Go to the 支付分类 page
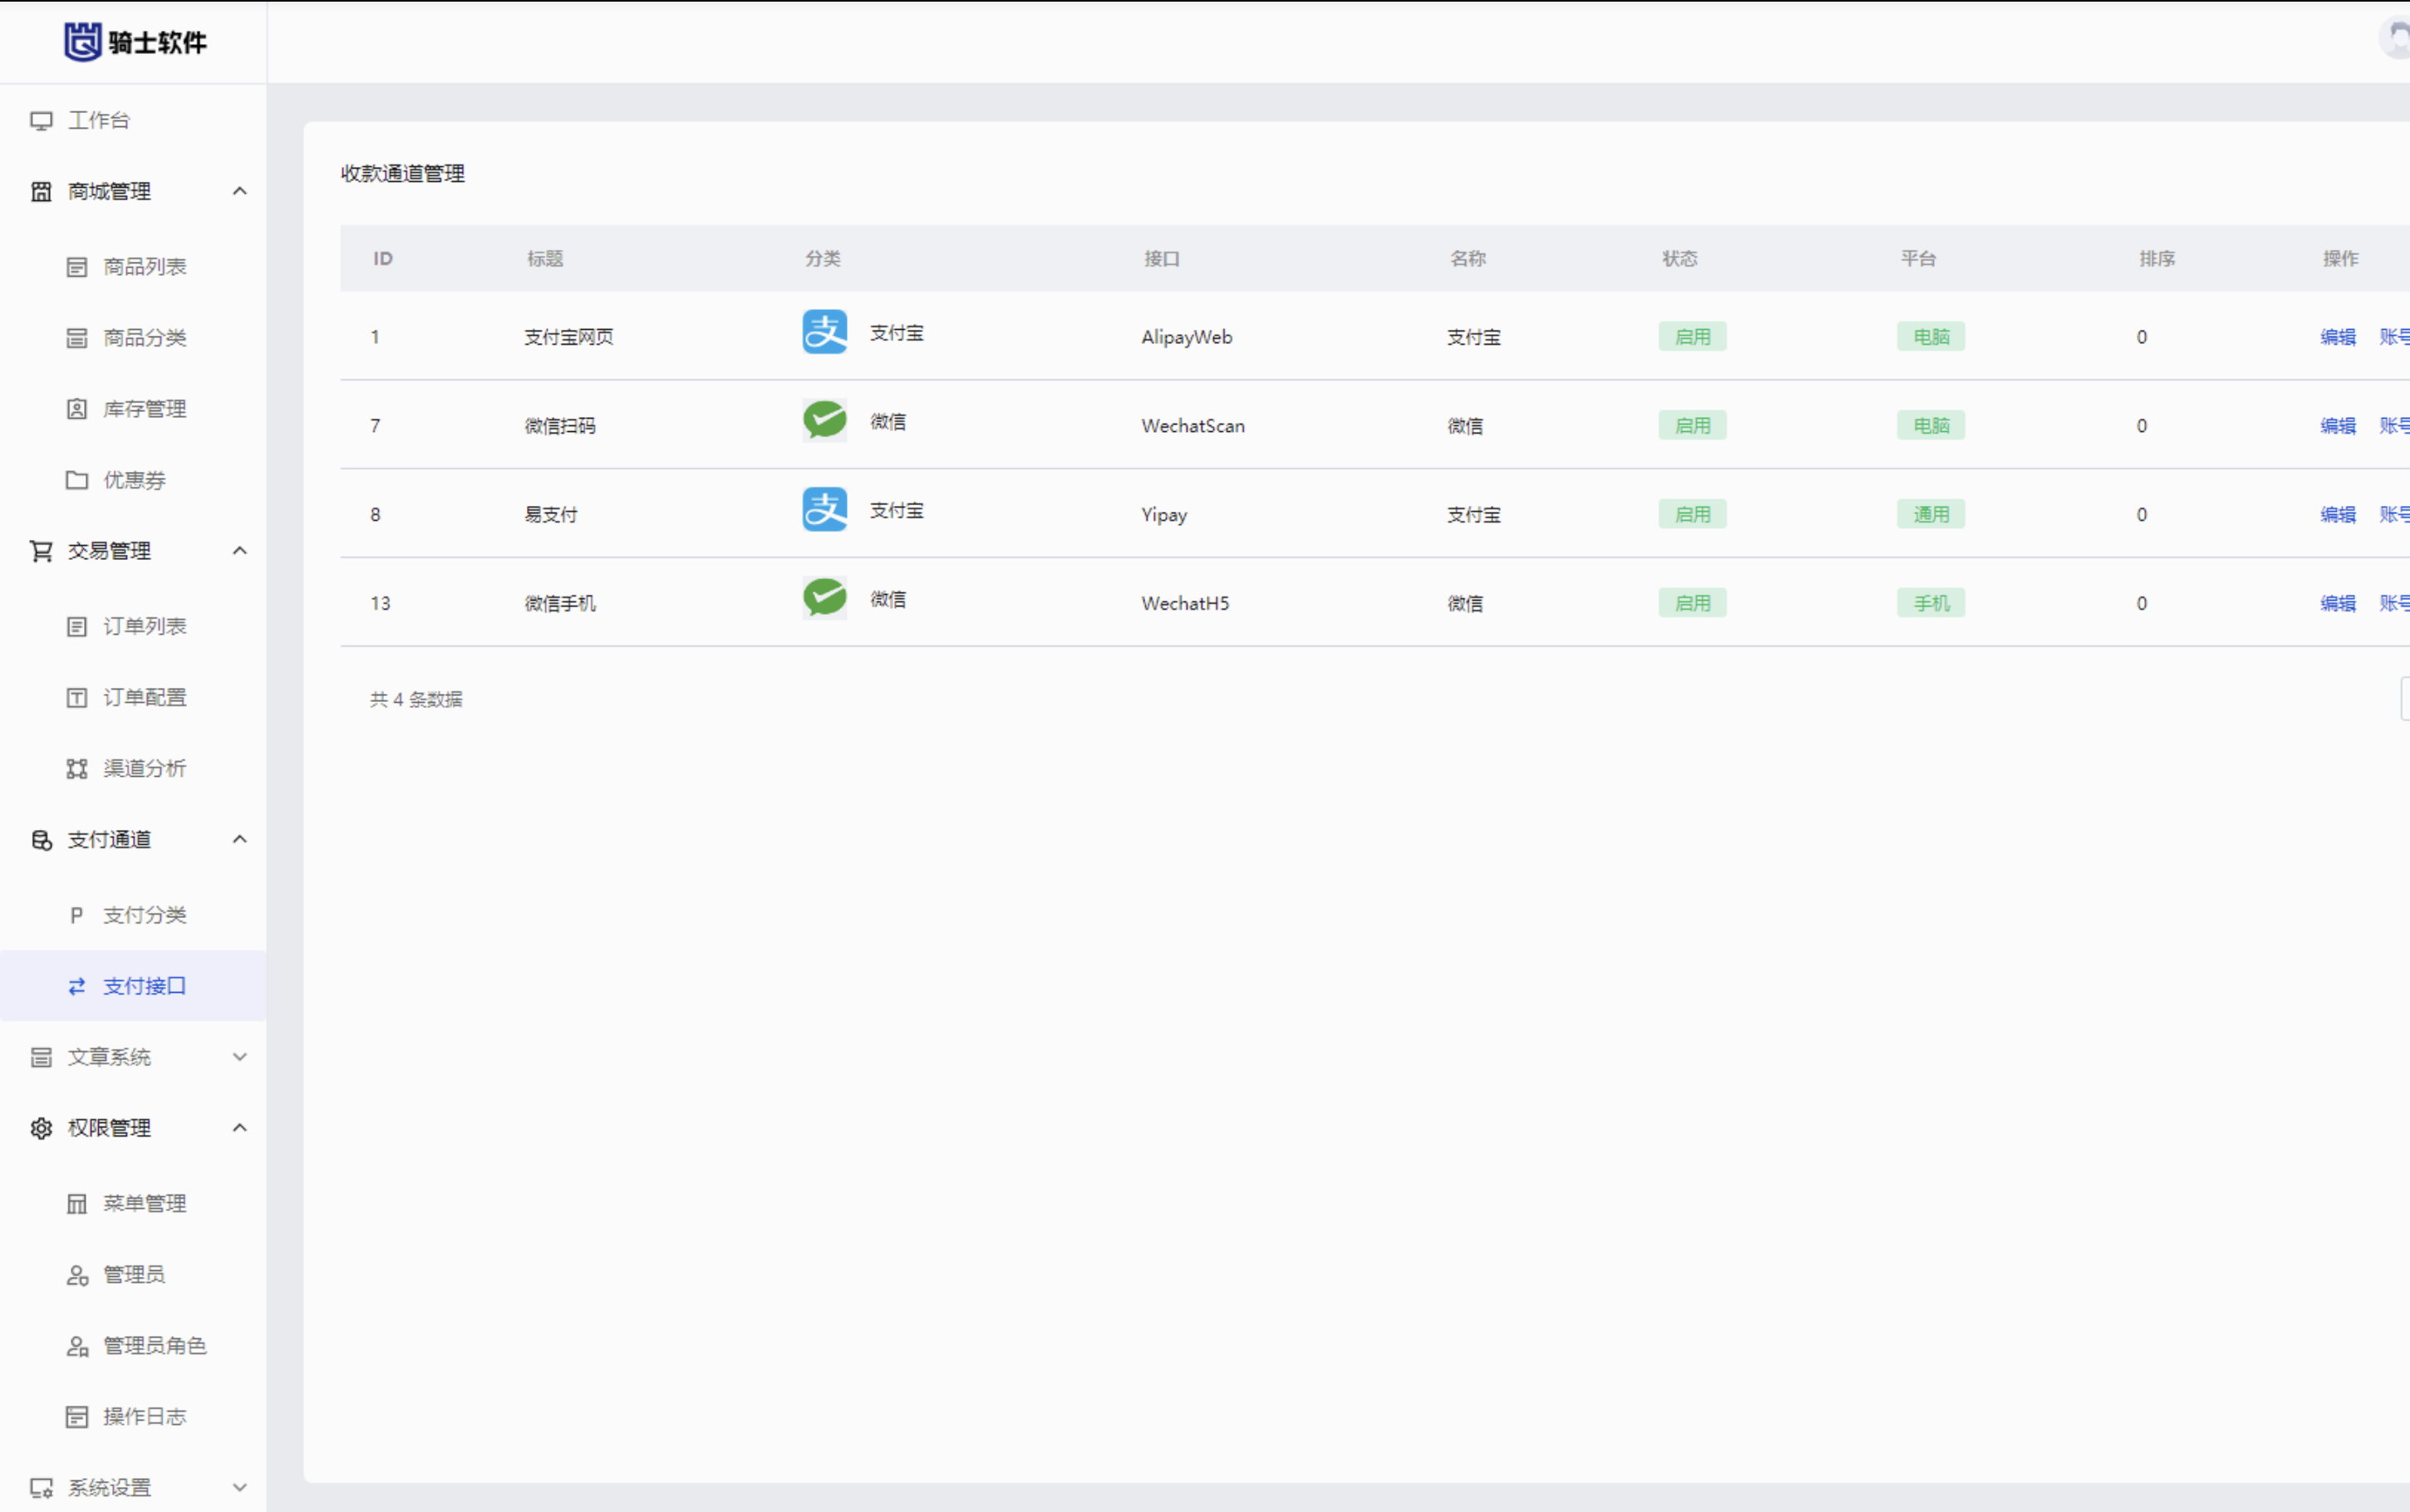Image resolution: width=2410 pixels, height=1512 pixels. click(144, 915)
